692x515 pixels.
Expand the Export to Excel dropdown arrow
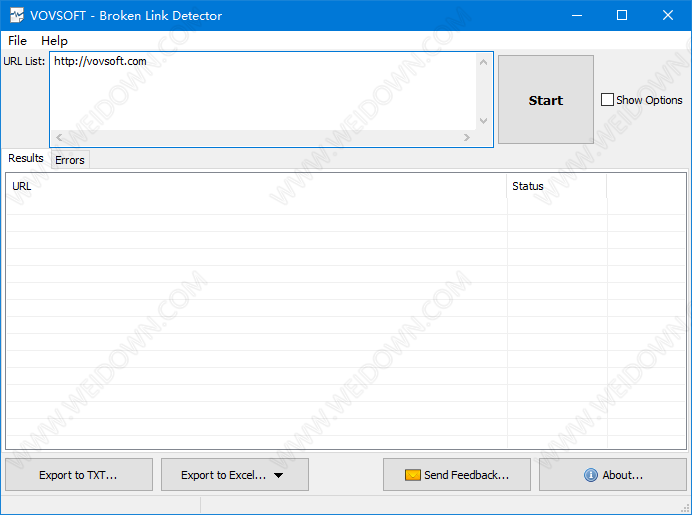tap(278, 475)
